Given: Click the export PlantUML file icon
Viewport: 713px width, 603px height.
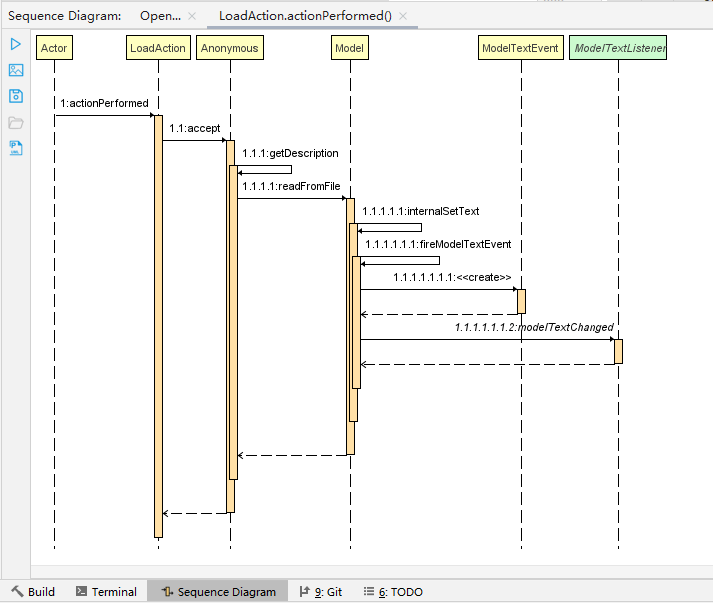Looking at the screenshot, I should click(x=16, y=148).
